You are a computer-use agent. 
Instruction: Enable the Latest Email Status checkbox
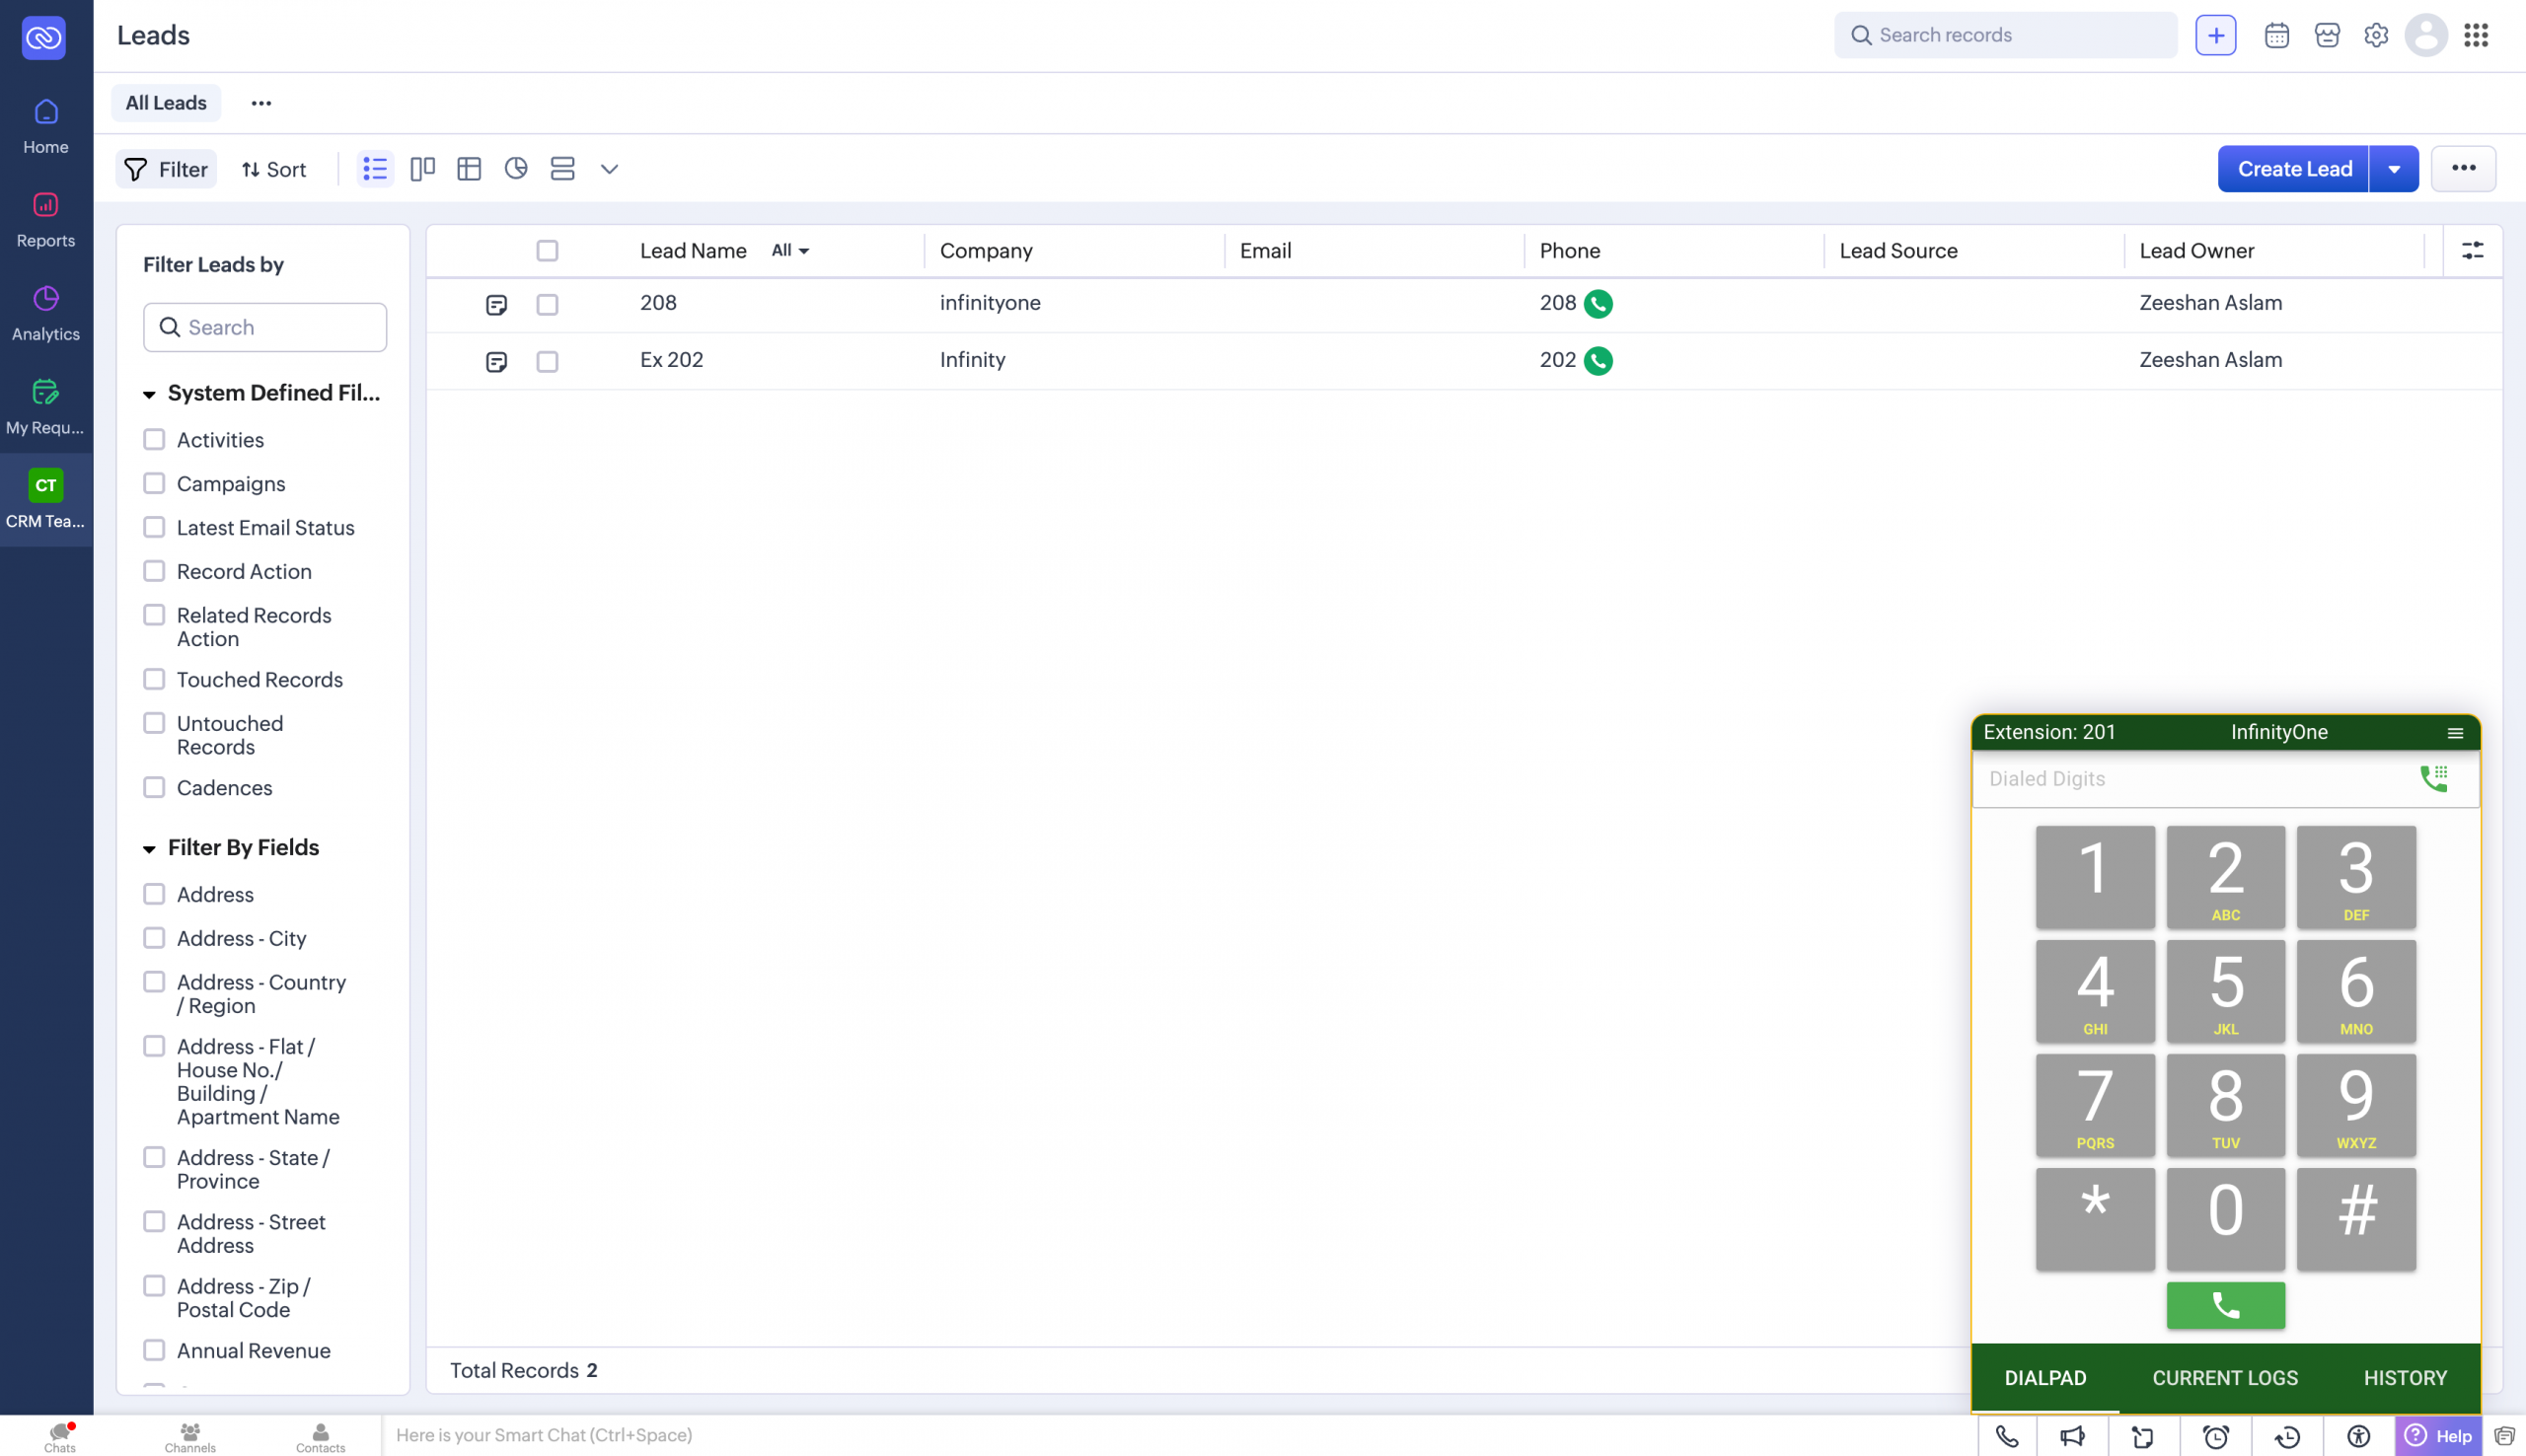point(154,528)
